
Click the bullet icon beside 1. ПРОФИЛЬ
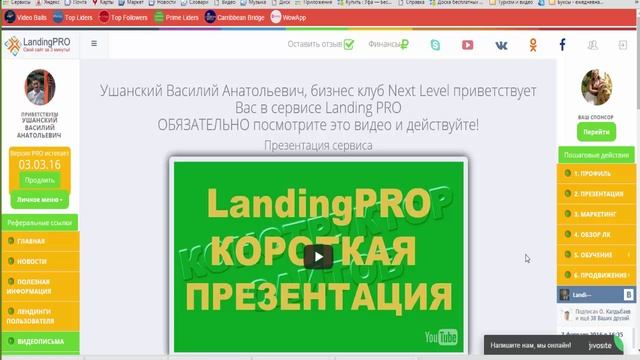[567, 173]
